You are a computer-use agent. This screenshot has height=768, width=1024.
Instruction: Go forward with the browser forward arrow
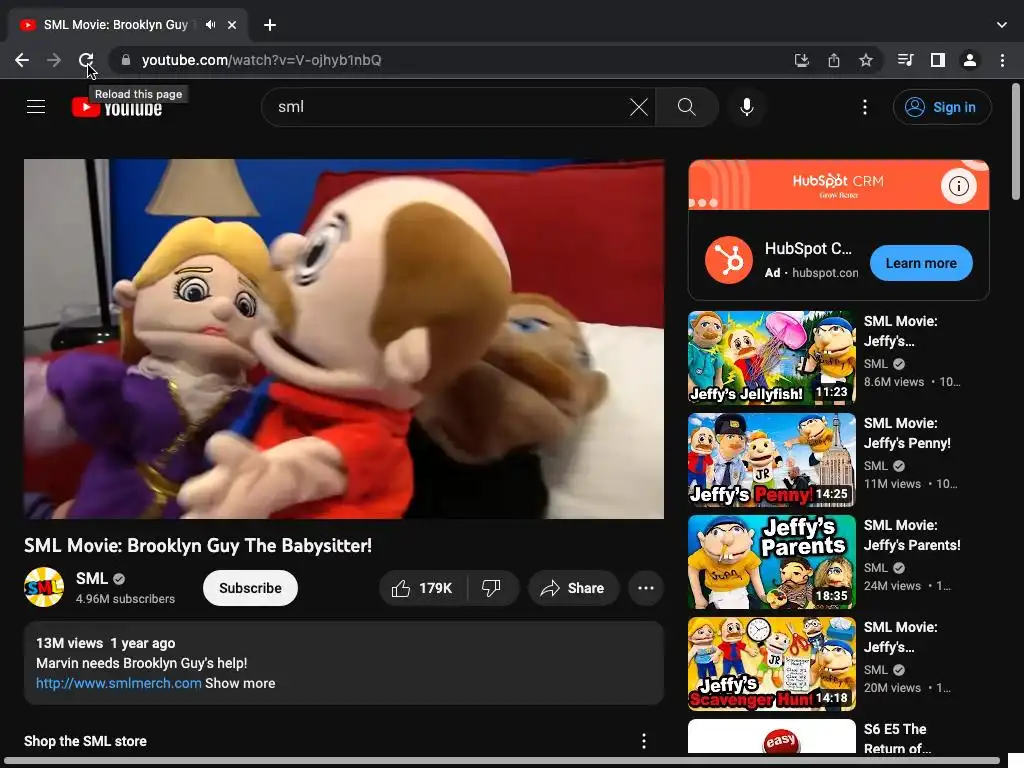pos(54,60)
